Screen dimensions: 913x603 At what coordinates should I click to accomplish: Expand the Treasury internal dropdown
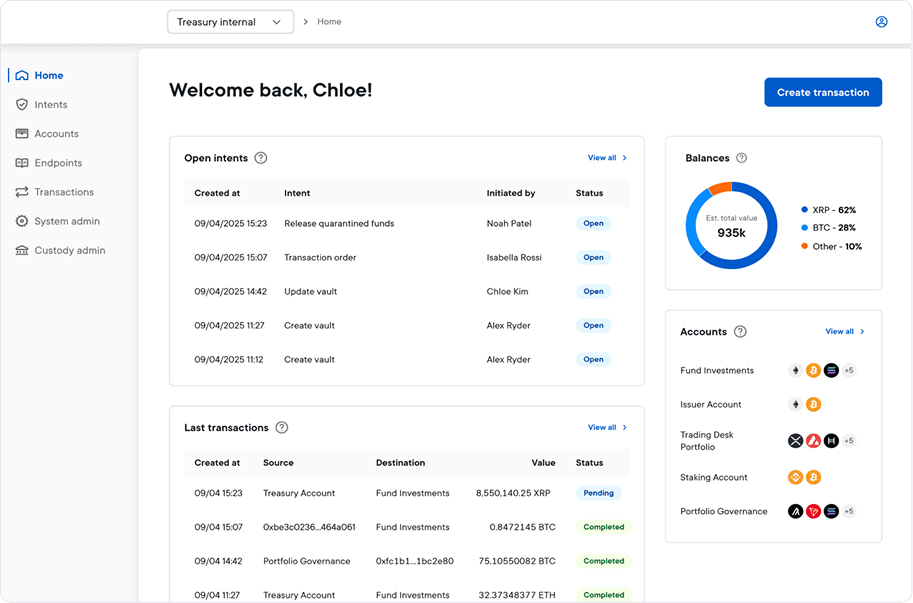point(231,22)
